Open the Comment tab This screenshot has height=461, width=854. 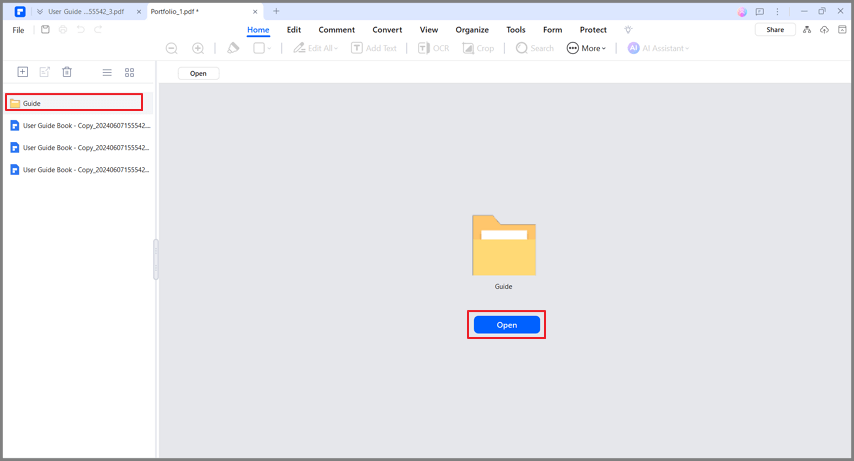(337, 30)
